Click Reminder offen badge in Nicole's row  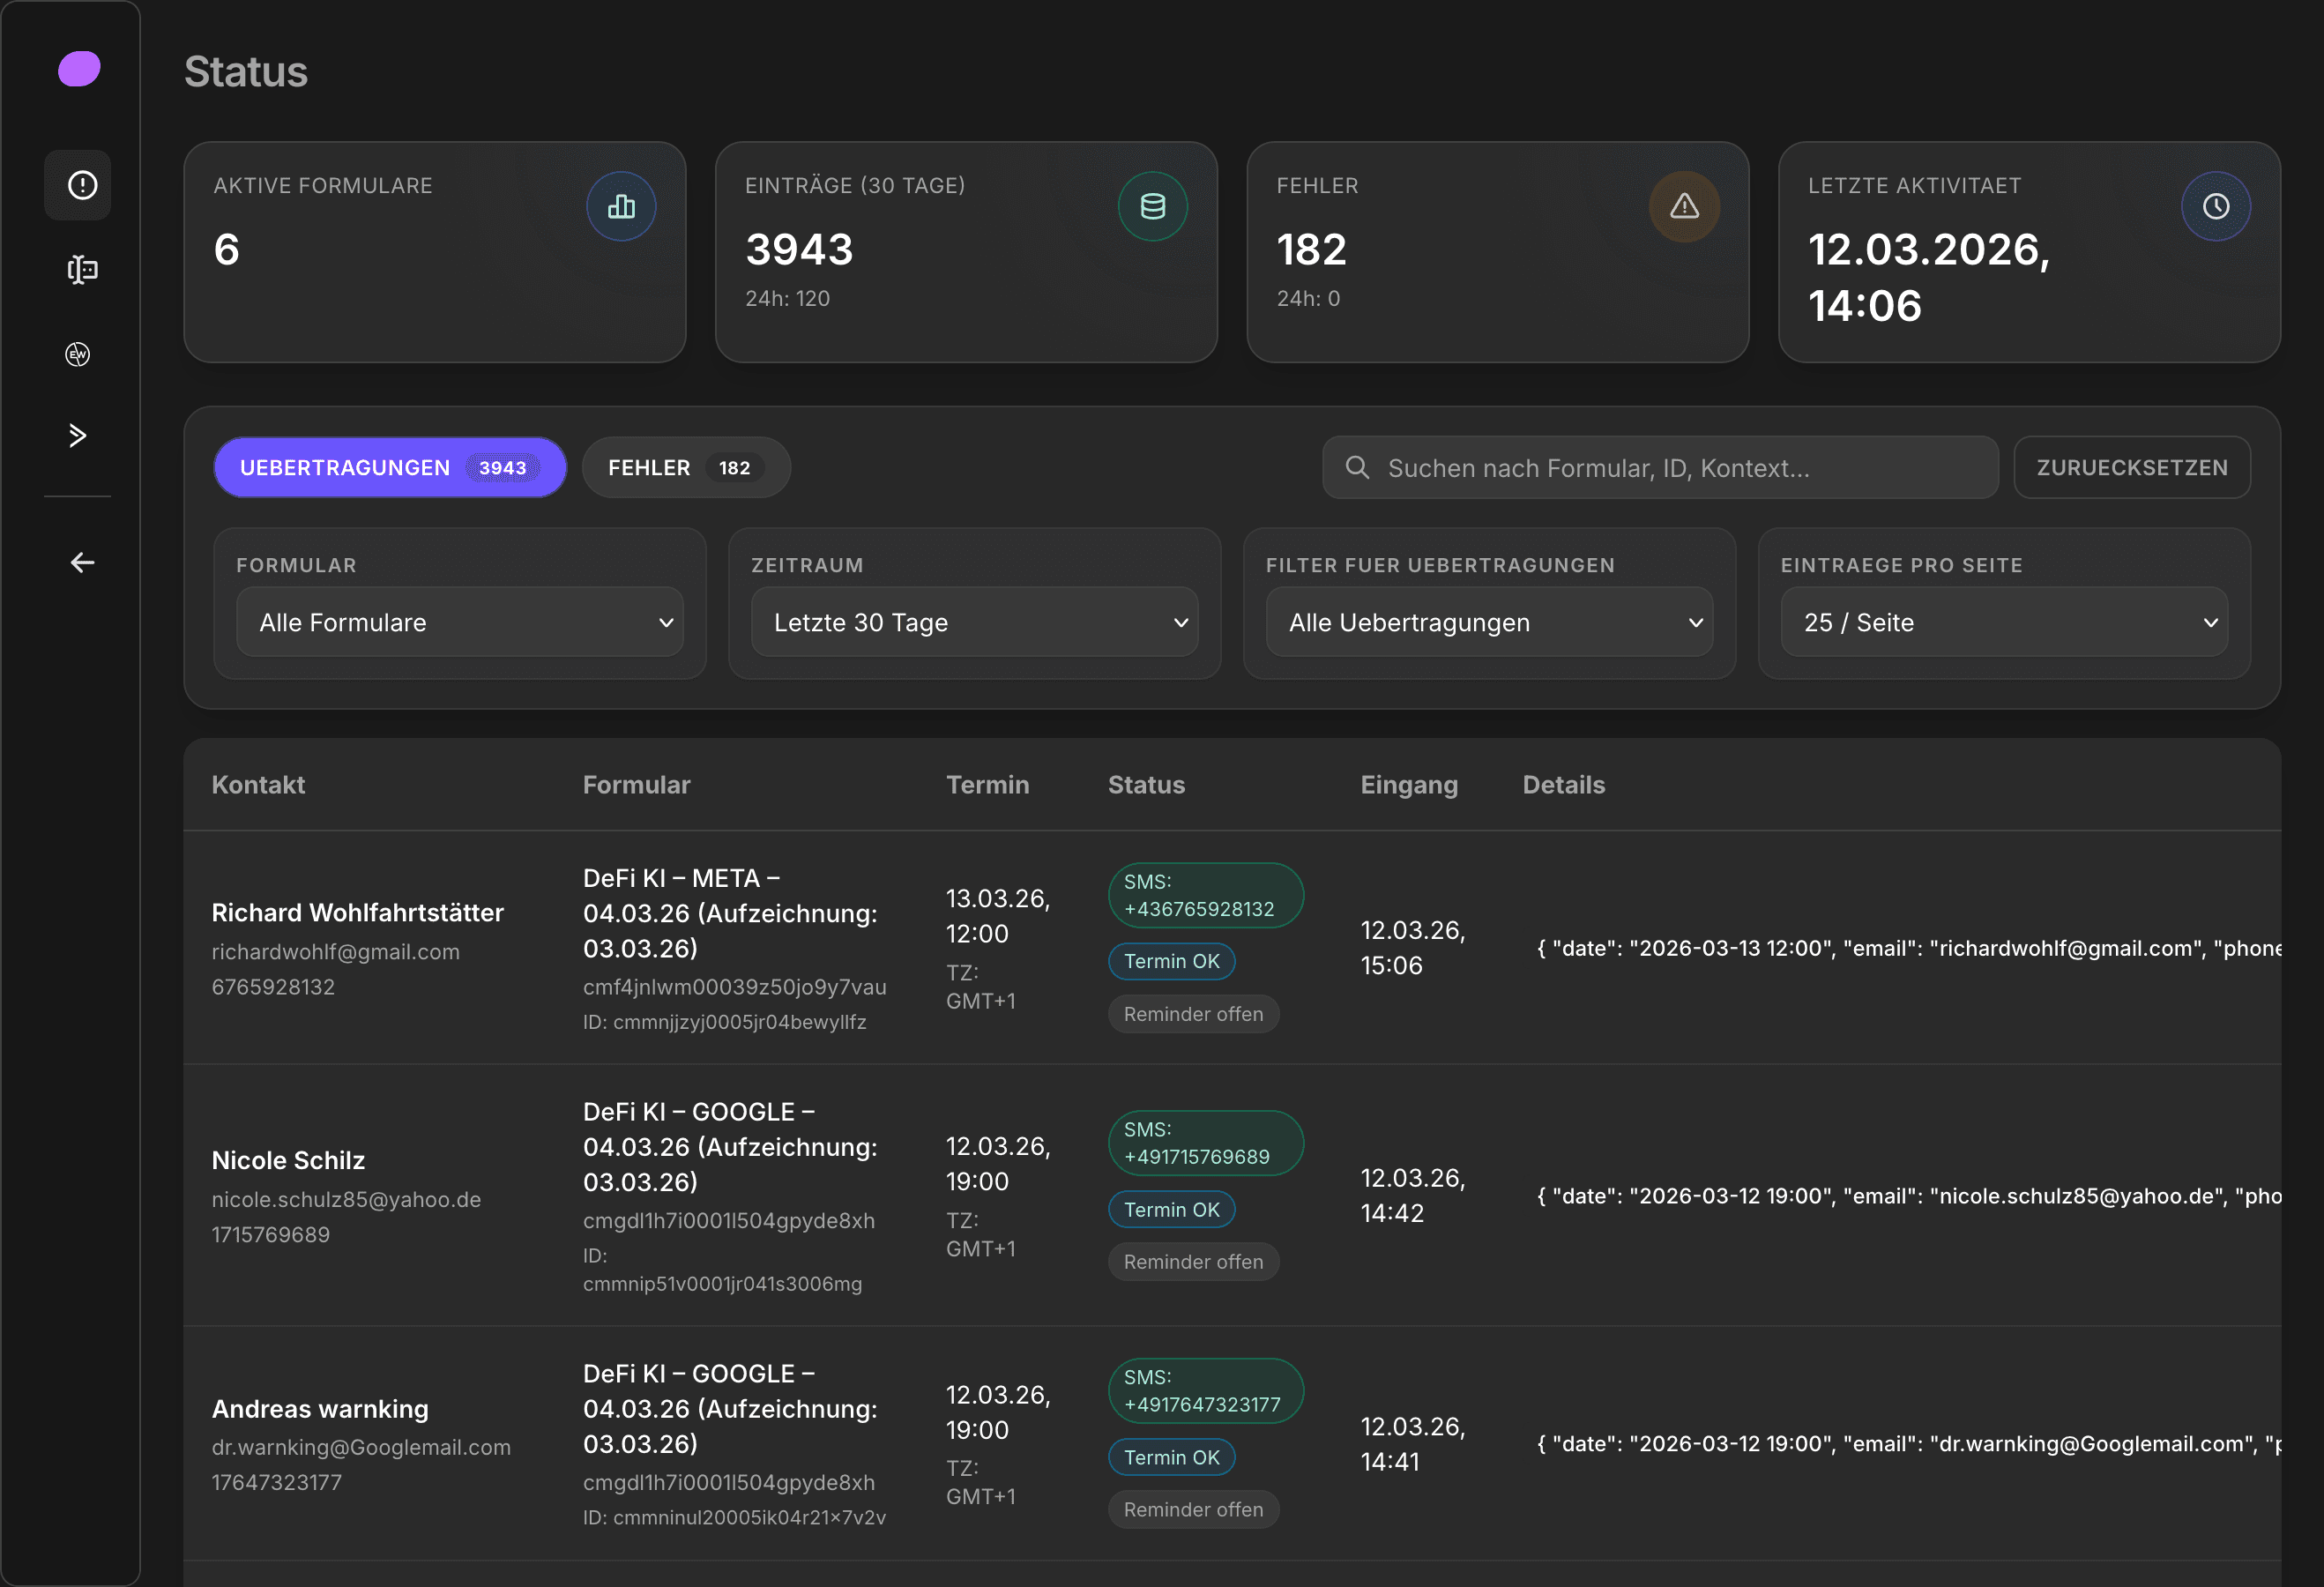point(1193,1262)
